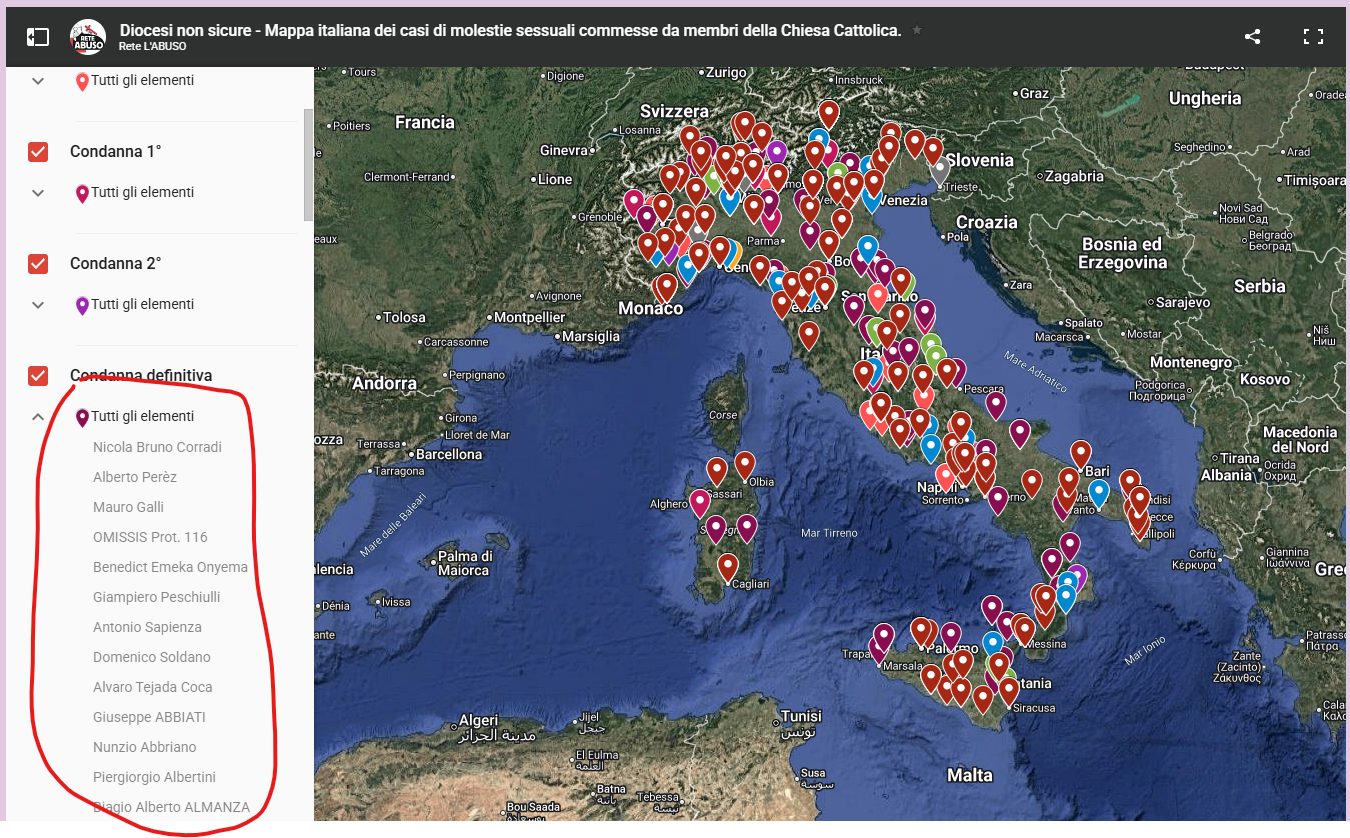Expand the Condanna 1° elements list

38,193
